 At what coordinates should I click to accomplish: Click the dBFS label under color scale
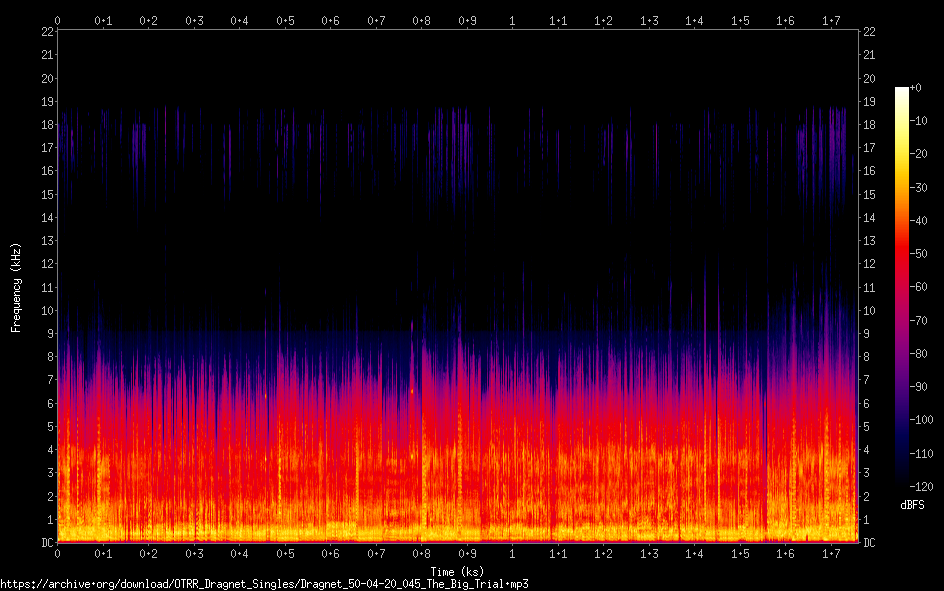click(x=912, y=505)
